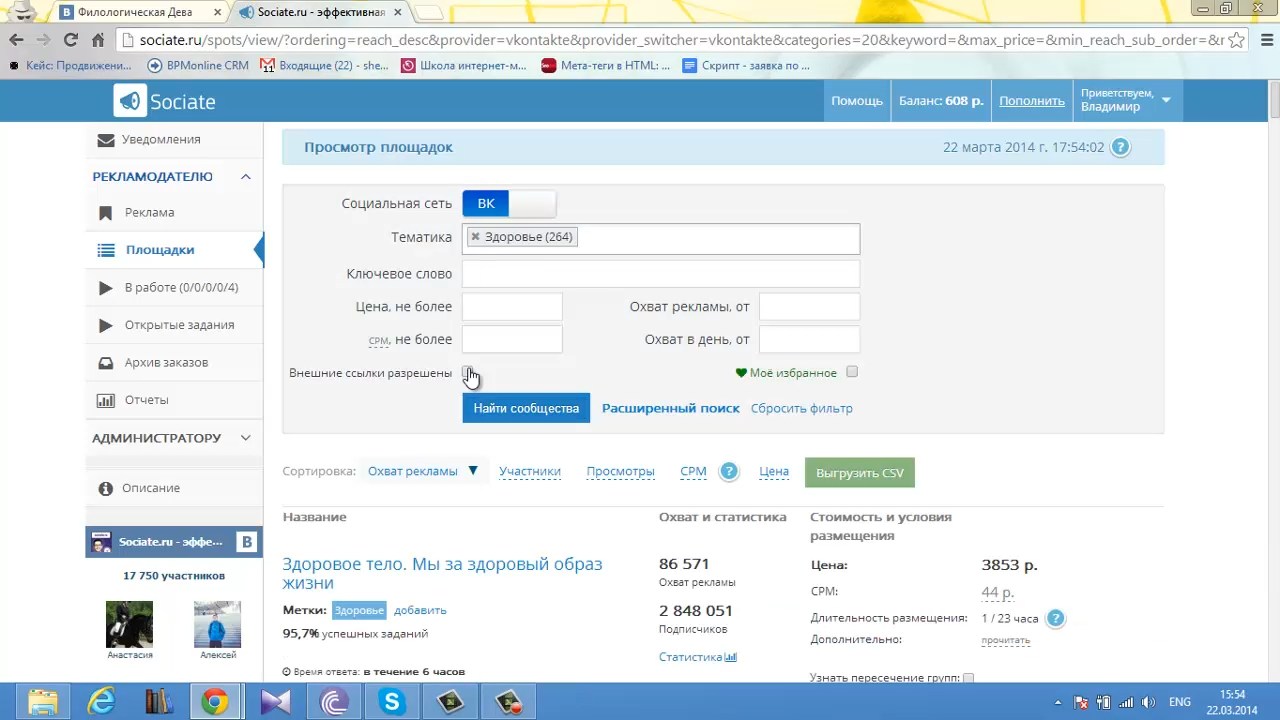Open Skype from the Windows taskbar

click(391, 702)
